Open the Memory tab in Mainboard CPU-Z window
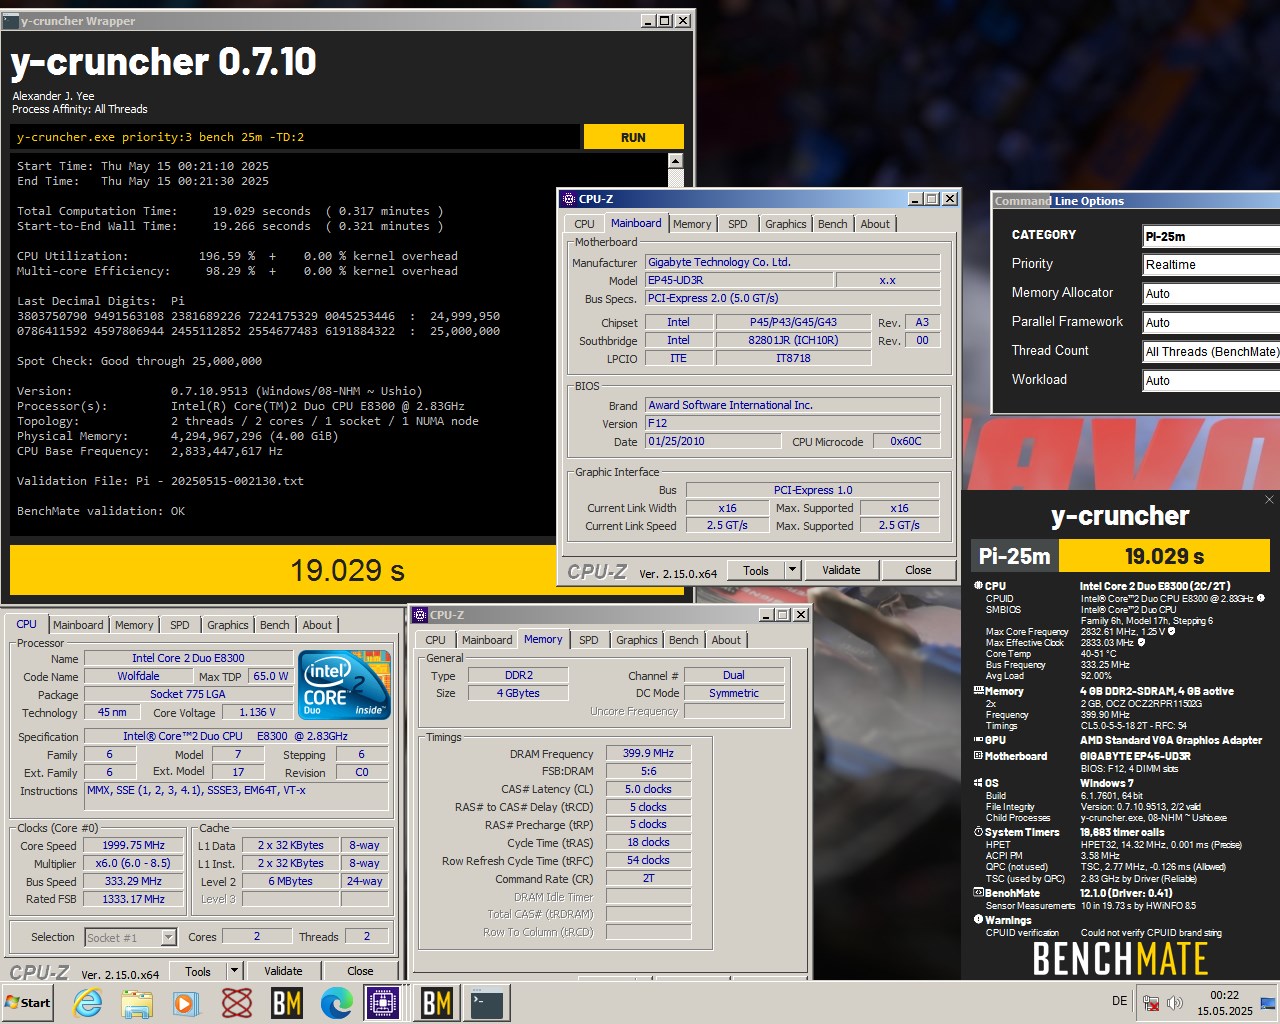The height and width of the screenshot is (1024, 1280). [x=692, y=224]
